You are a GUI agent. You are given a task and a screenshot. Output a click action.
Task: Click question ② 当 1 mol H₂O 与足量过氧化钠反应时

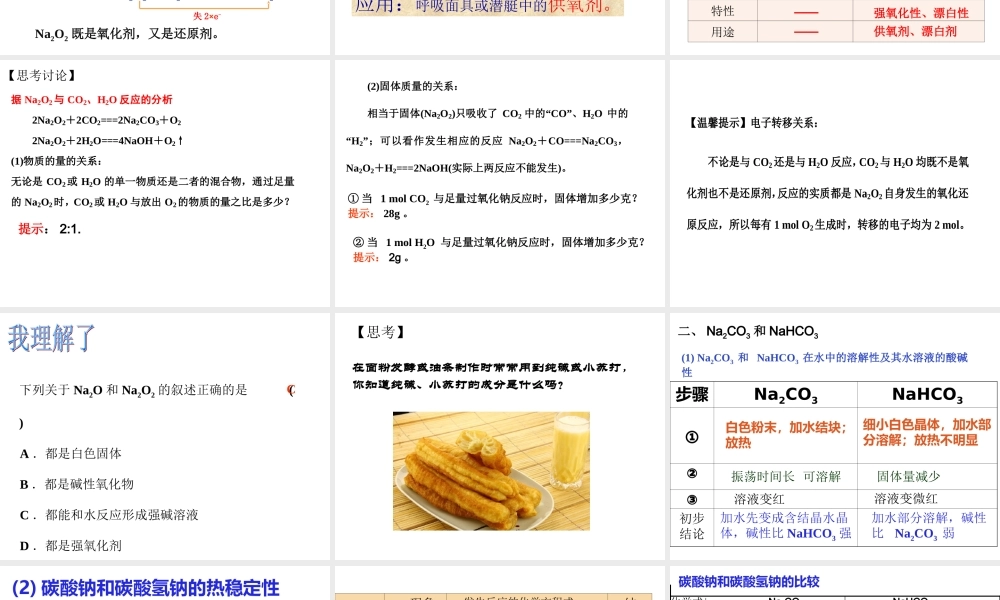(x=499, y=242)
